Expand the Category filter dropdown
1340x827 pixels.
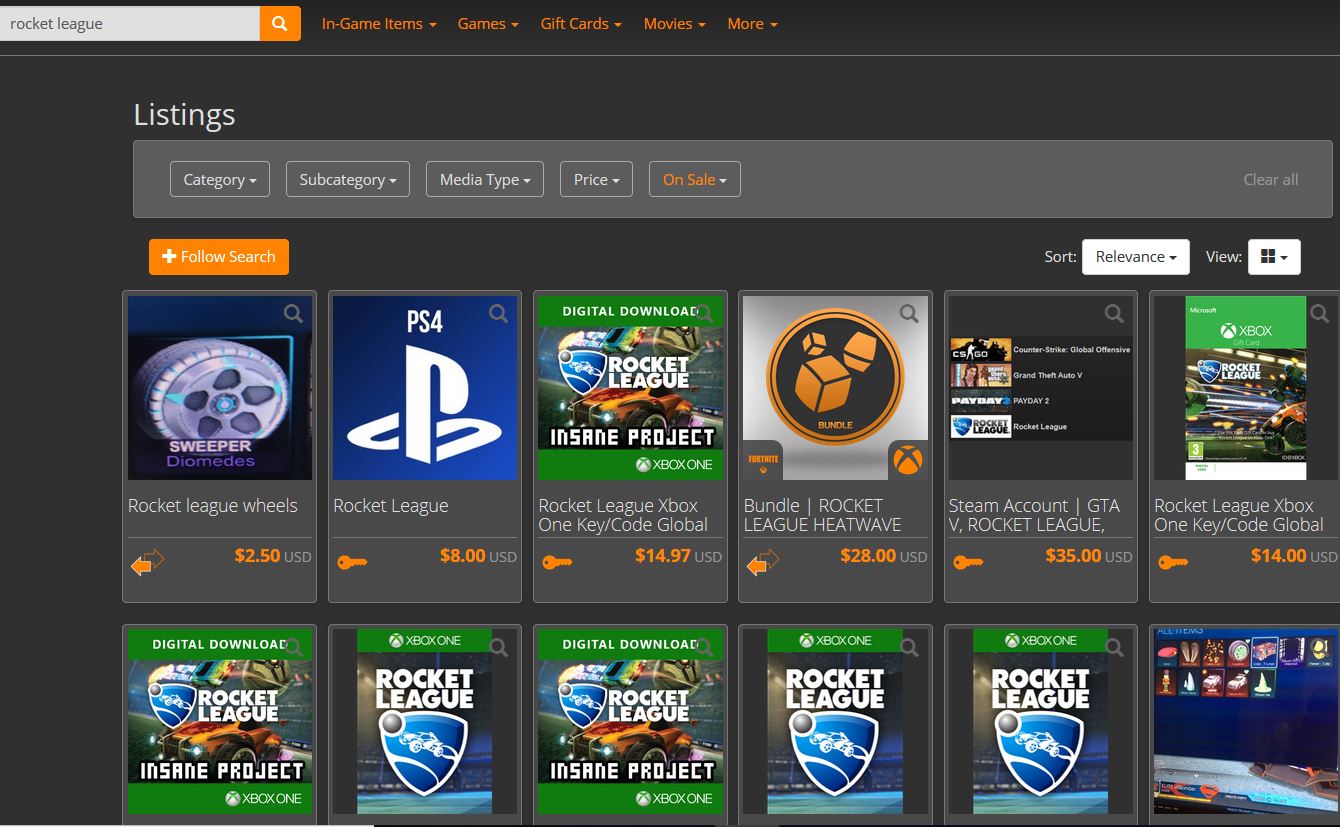pyautogui.click(x=220, y=179)
